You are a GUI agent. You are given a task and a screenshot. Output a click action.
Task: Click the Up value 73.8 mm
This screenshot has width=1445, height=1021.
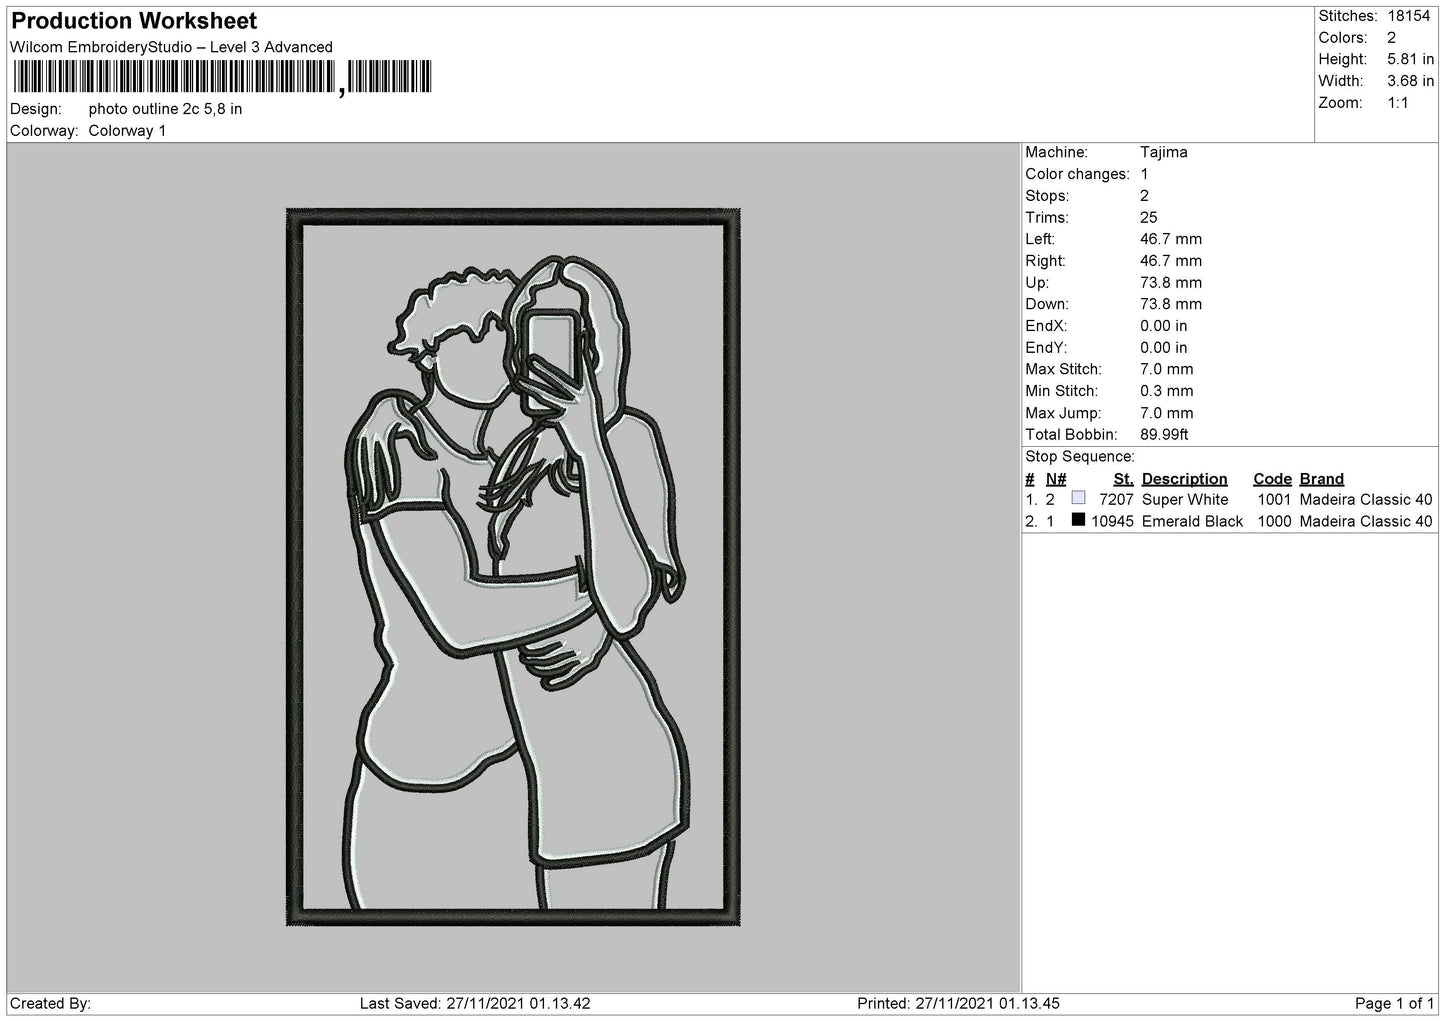point(1171,283)
